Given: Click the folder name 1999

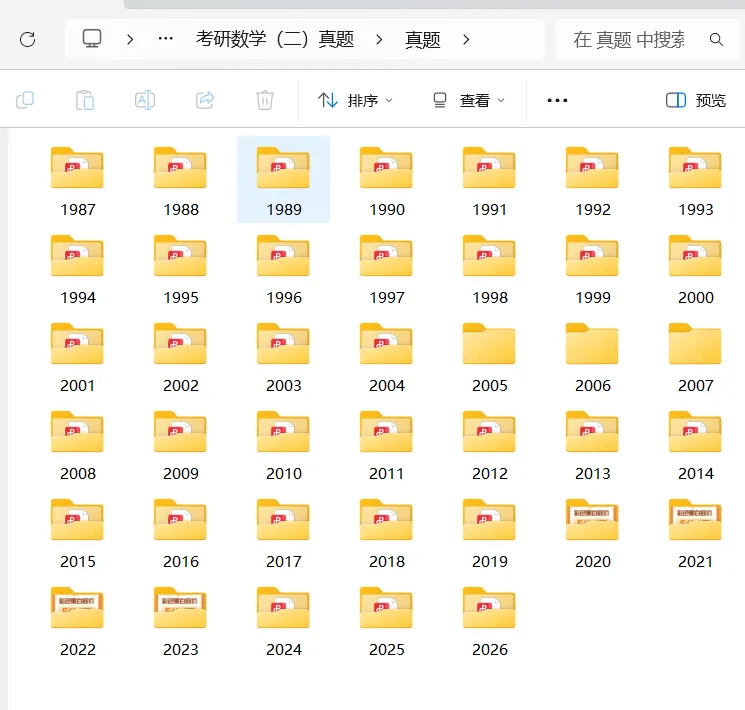Looking at the screenshot, I should click(592, 297).
